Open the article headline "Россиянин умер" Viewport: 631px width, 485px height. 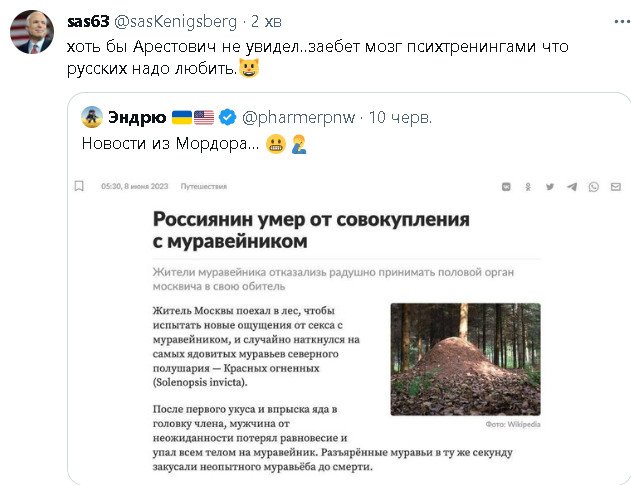(x=310, y=230)
